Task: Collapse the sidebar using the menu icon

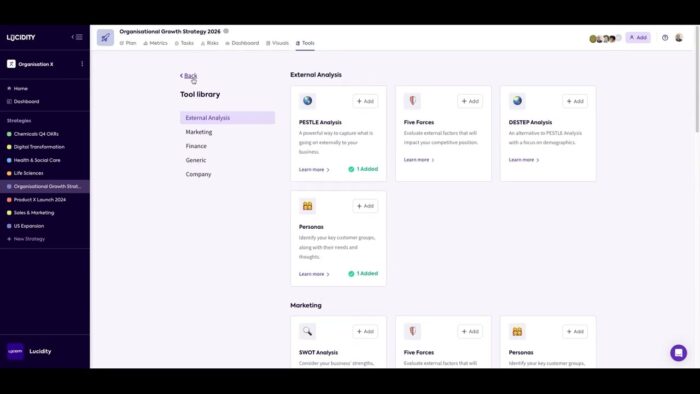Action: click(77, 37)
